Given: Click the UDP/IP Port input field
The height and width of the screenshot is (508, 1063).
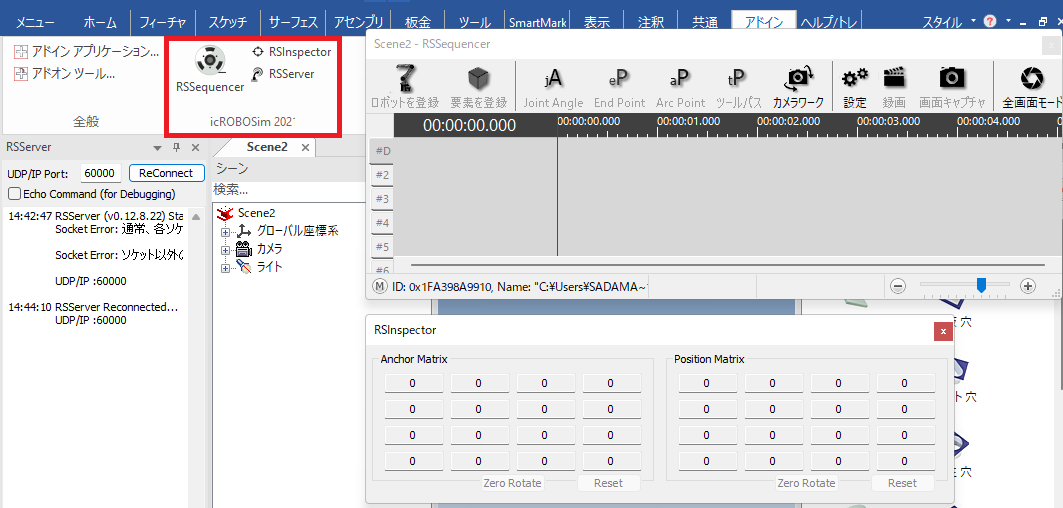Looking at the screenshot, I should click(101, 173).
